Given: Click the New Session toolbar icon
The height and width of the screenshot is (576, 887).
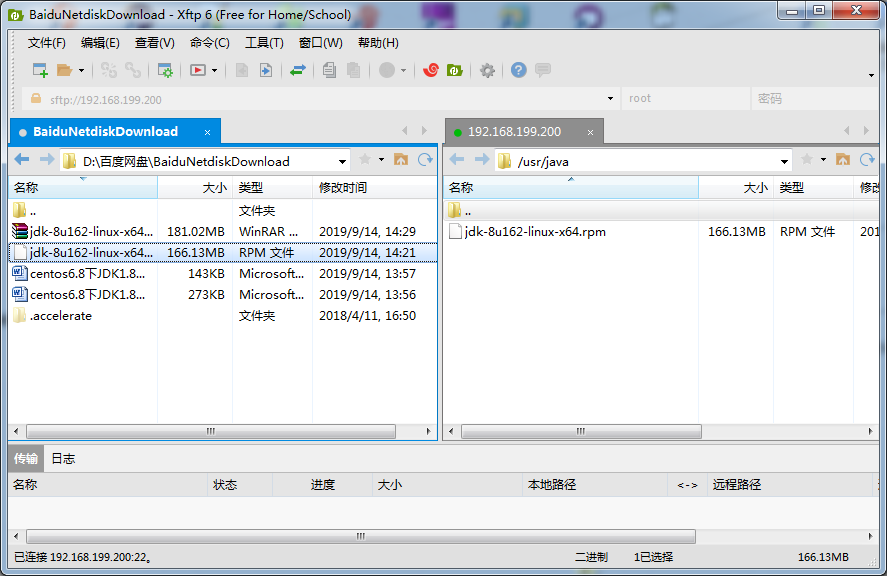Looking at the screenshot, I should coord(40,70).
